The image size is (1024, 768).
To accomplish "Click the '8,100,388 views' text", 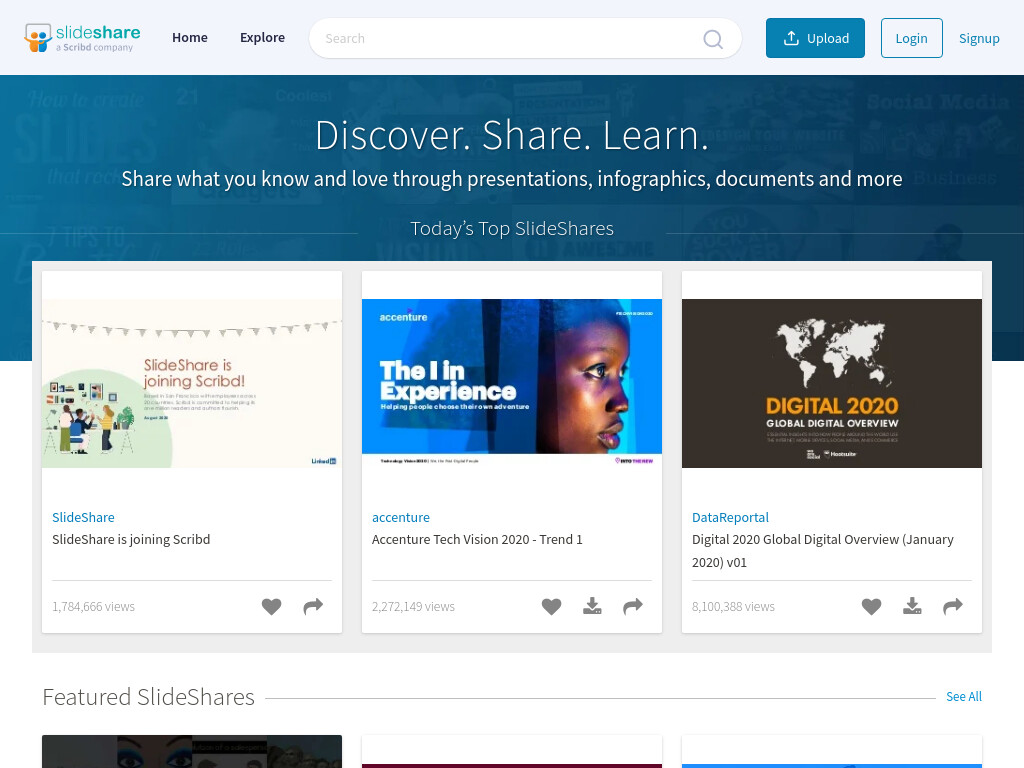I will [733, 607].
